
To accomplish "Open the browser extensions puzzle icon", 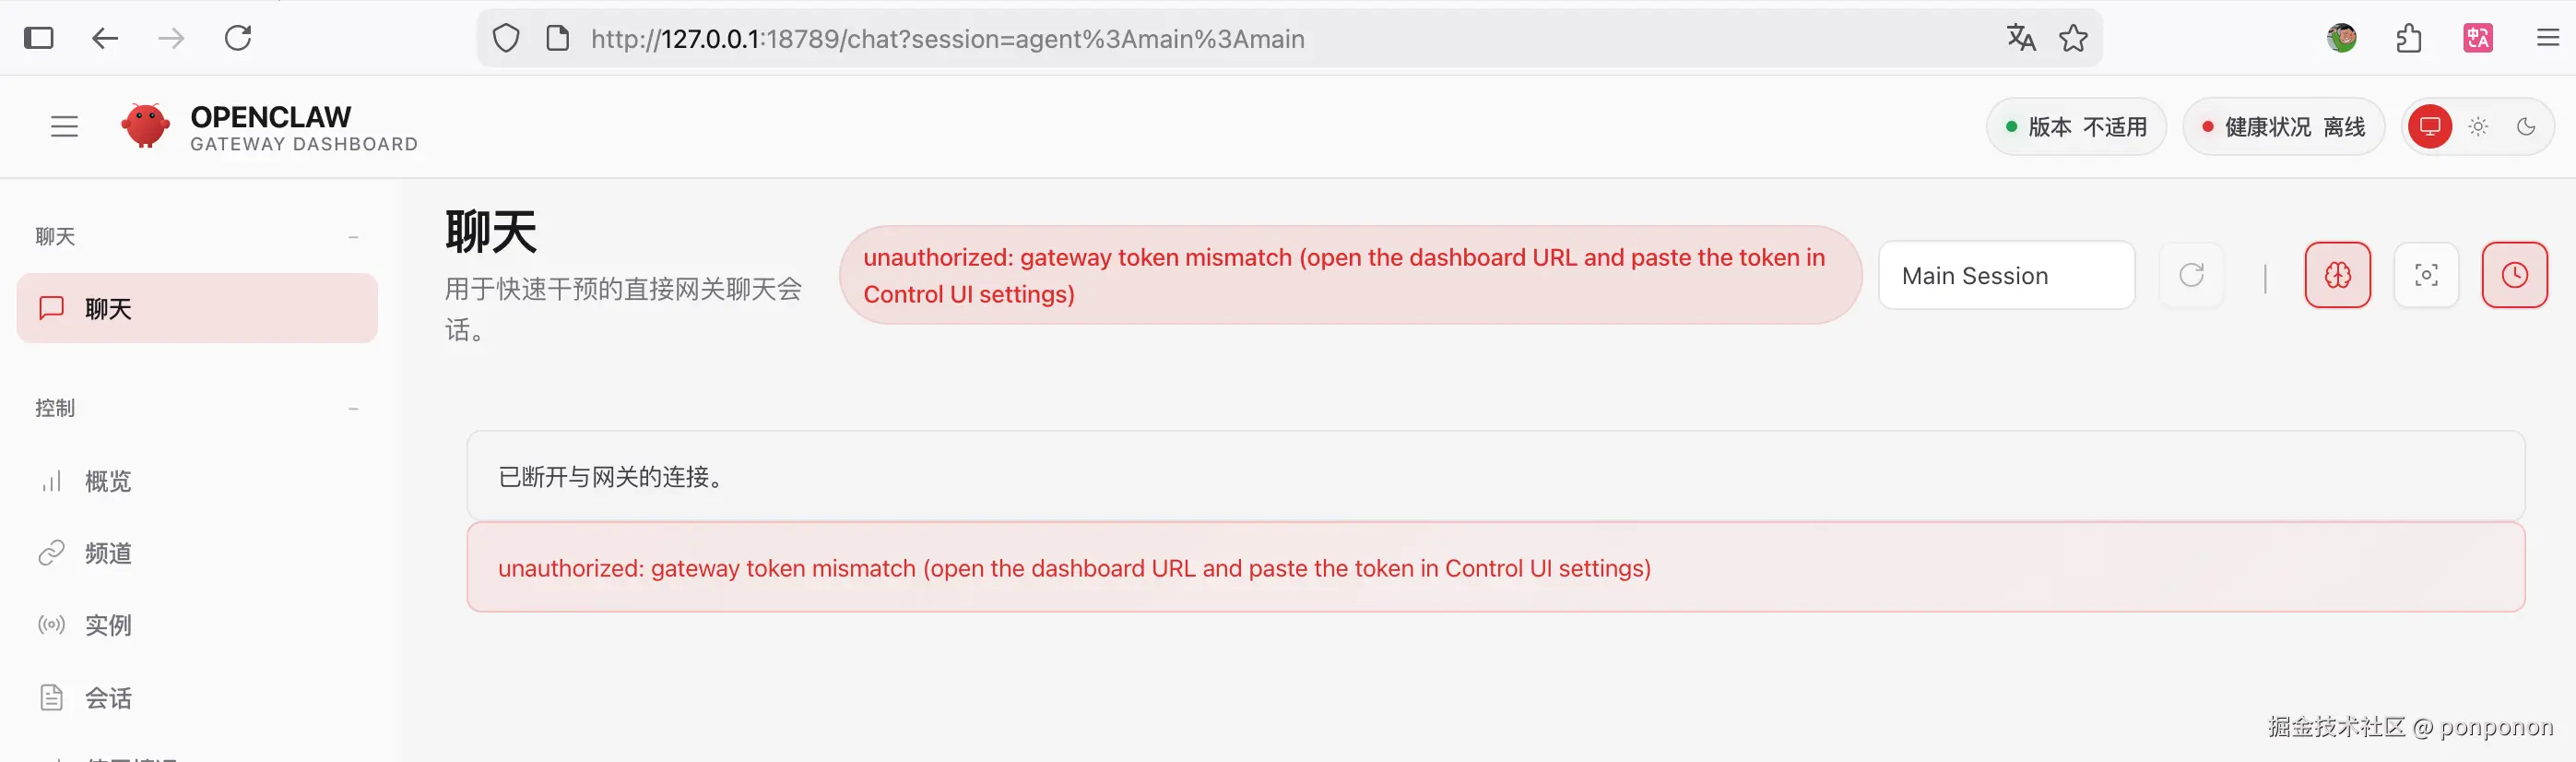I will tap(2409, 39).
